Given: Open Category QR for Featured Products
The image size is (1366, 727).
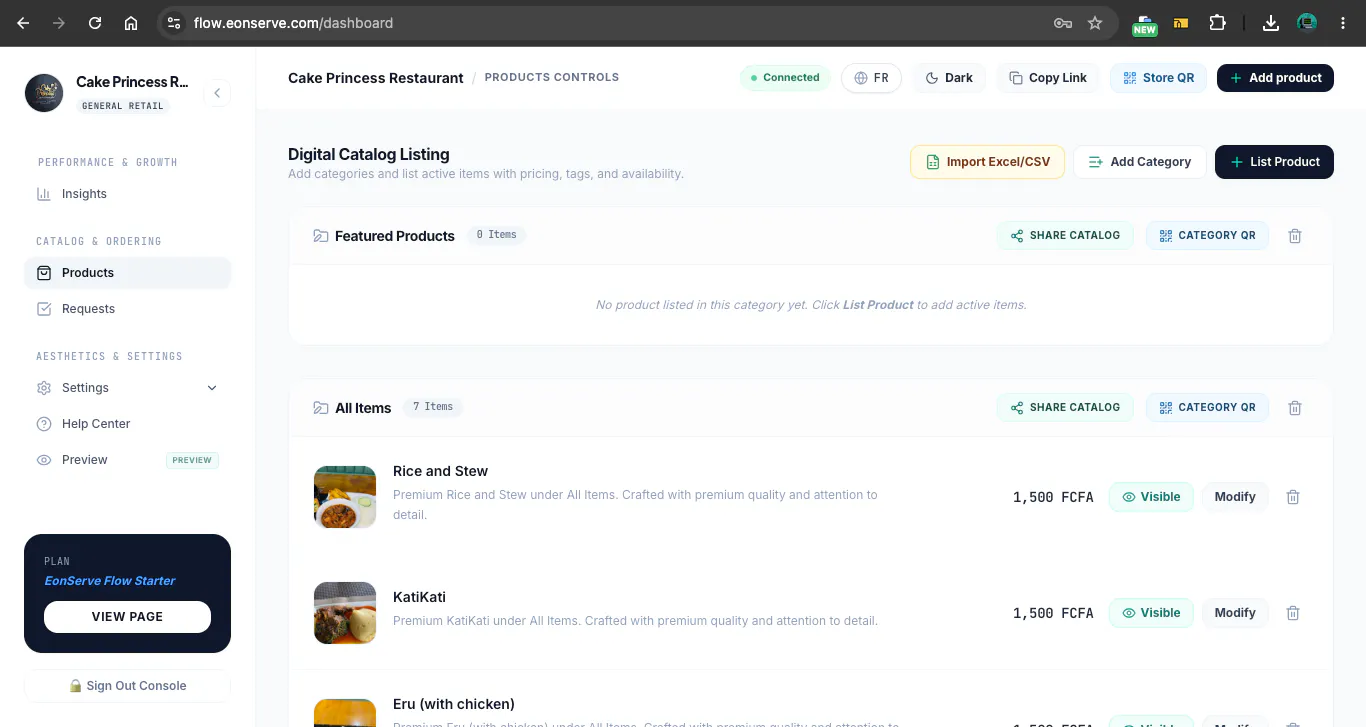Looking at the screenshot, I should 1207,236.
